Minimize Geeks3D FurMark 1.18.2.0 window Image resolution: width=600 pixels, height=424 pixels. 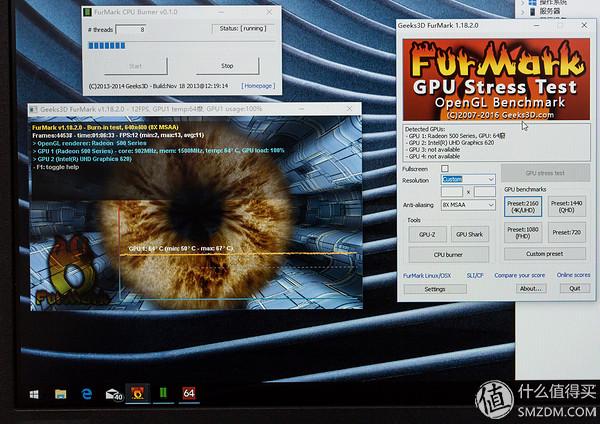[537, 25]
